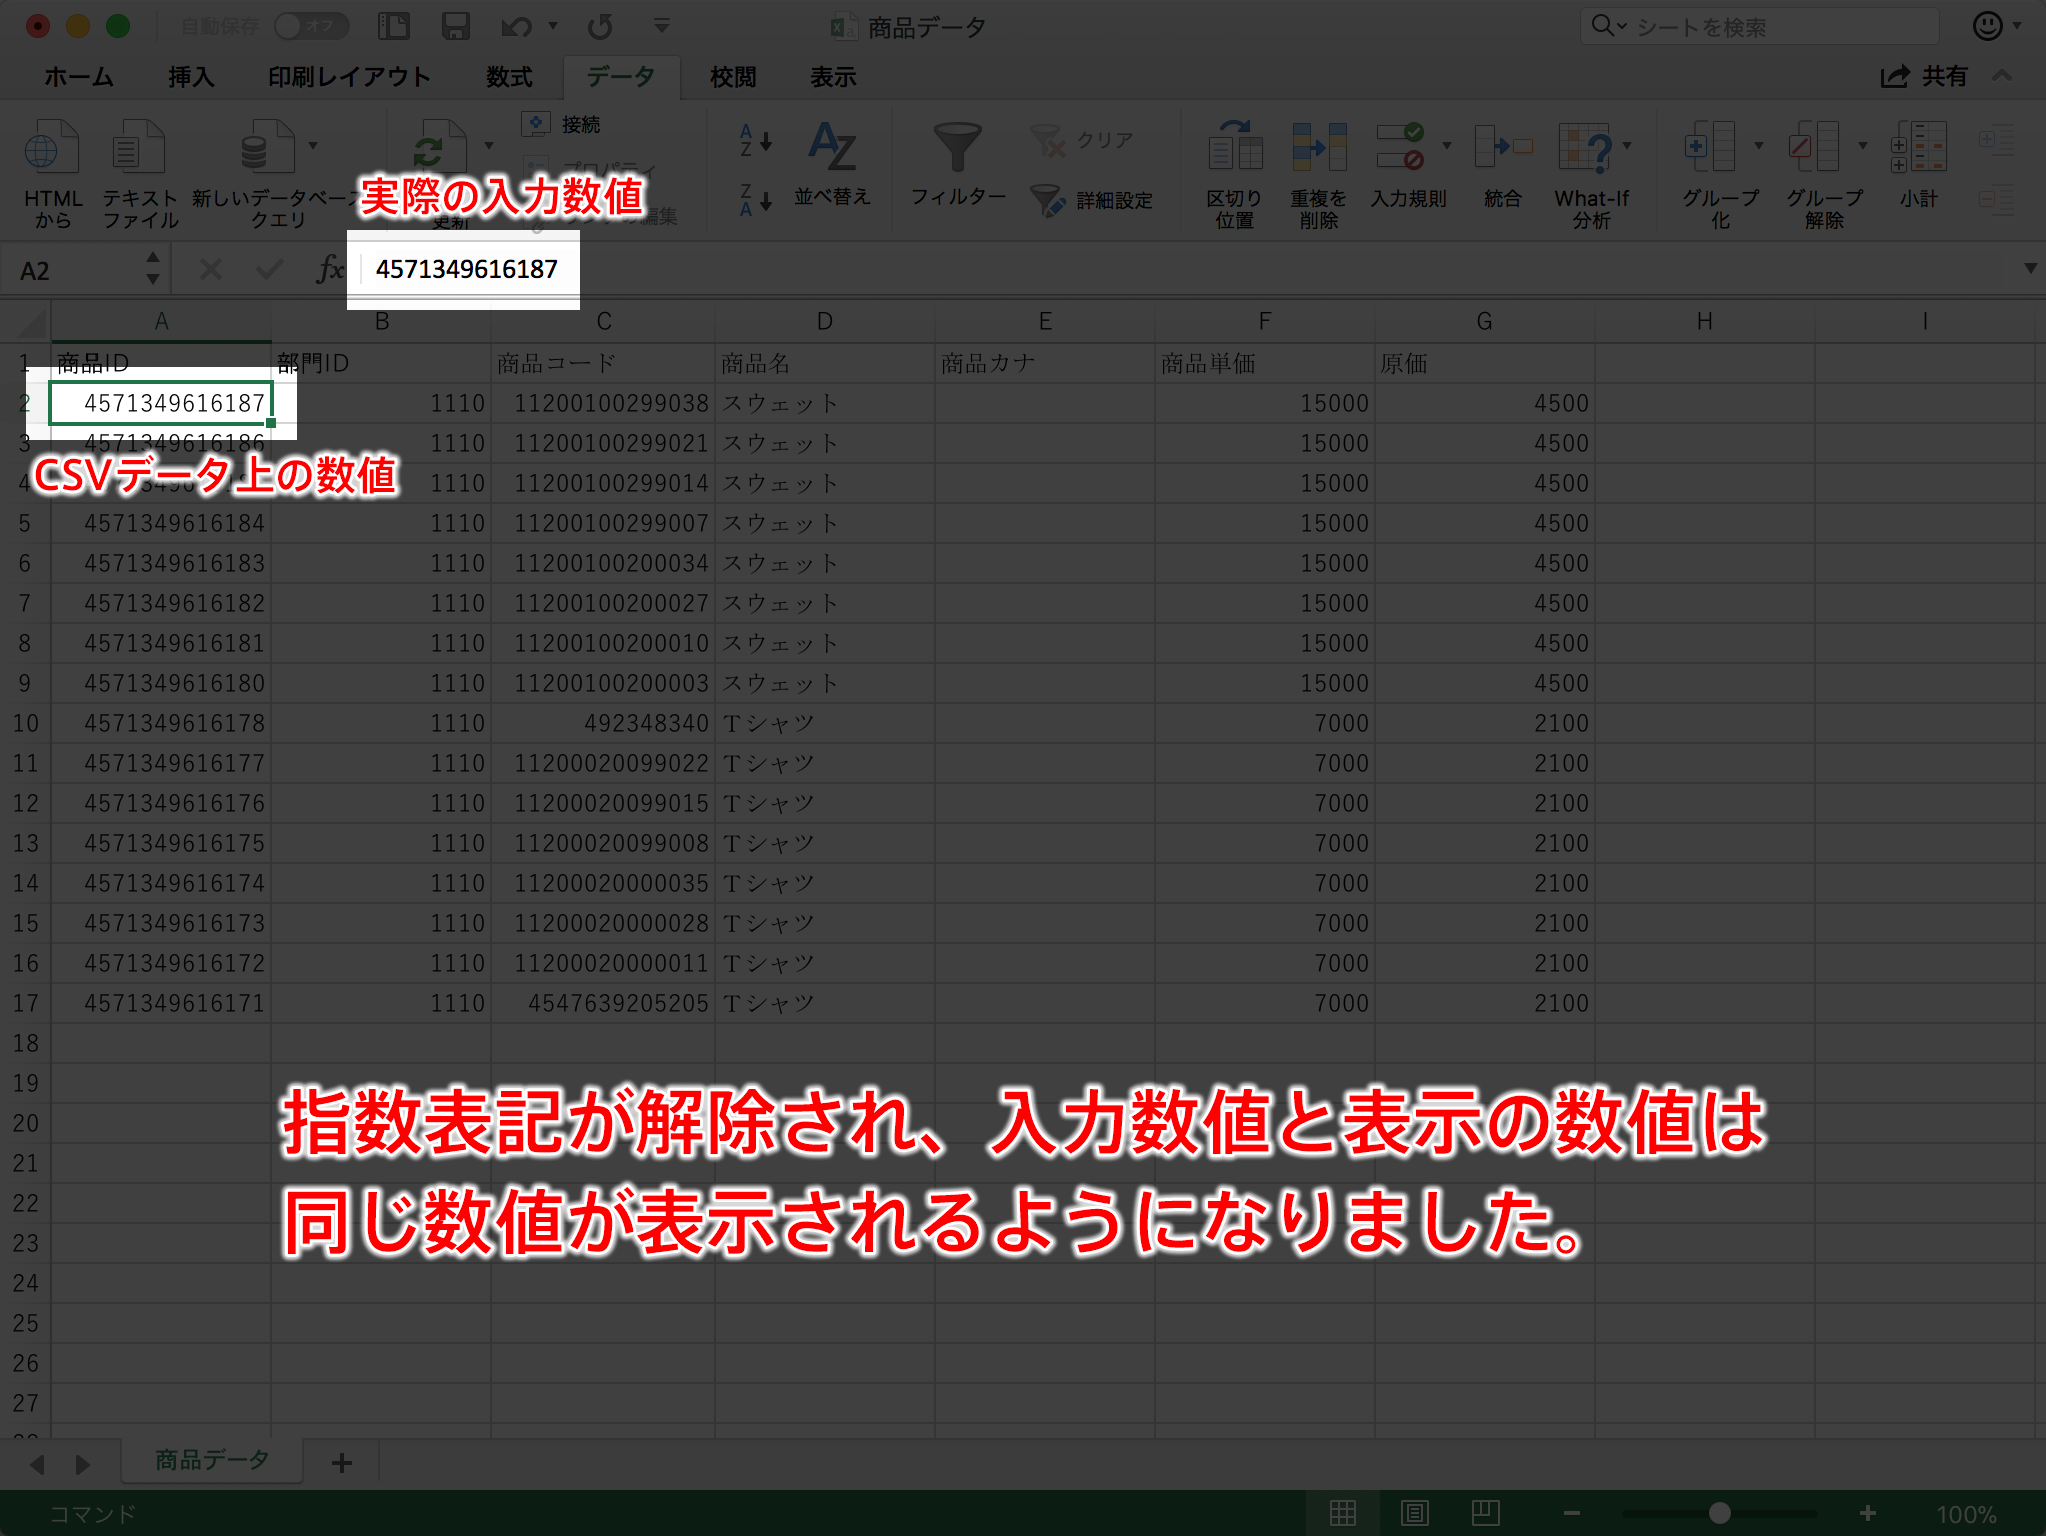Click cell containing 4547639205205
This screenshot has height=1536, width=2046.
tap(603, 1003)
